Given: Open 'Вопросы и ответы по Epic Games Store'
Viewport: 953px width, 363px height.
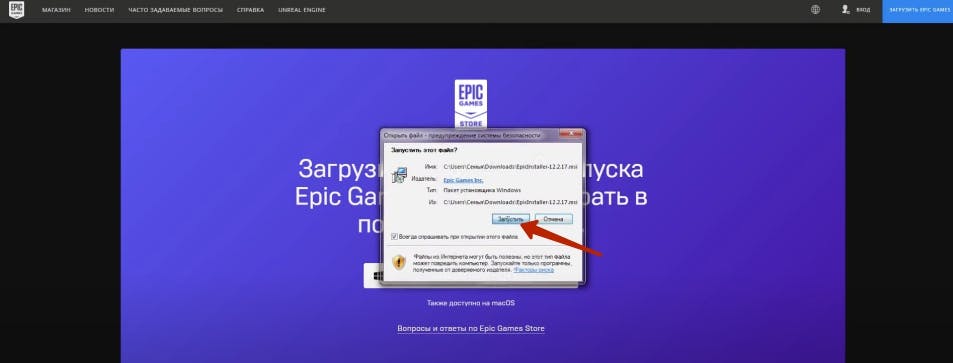Looking at the screenshot, I should point(471,328).
